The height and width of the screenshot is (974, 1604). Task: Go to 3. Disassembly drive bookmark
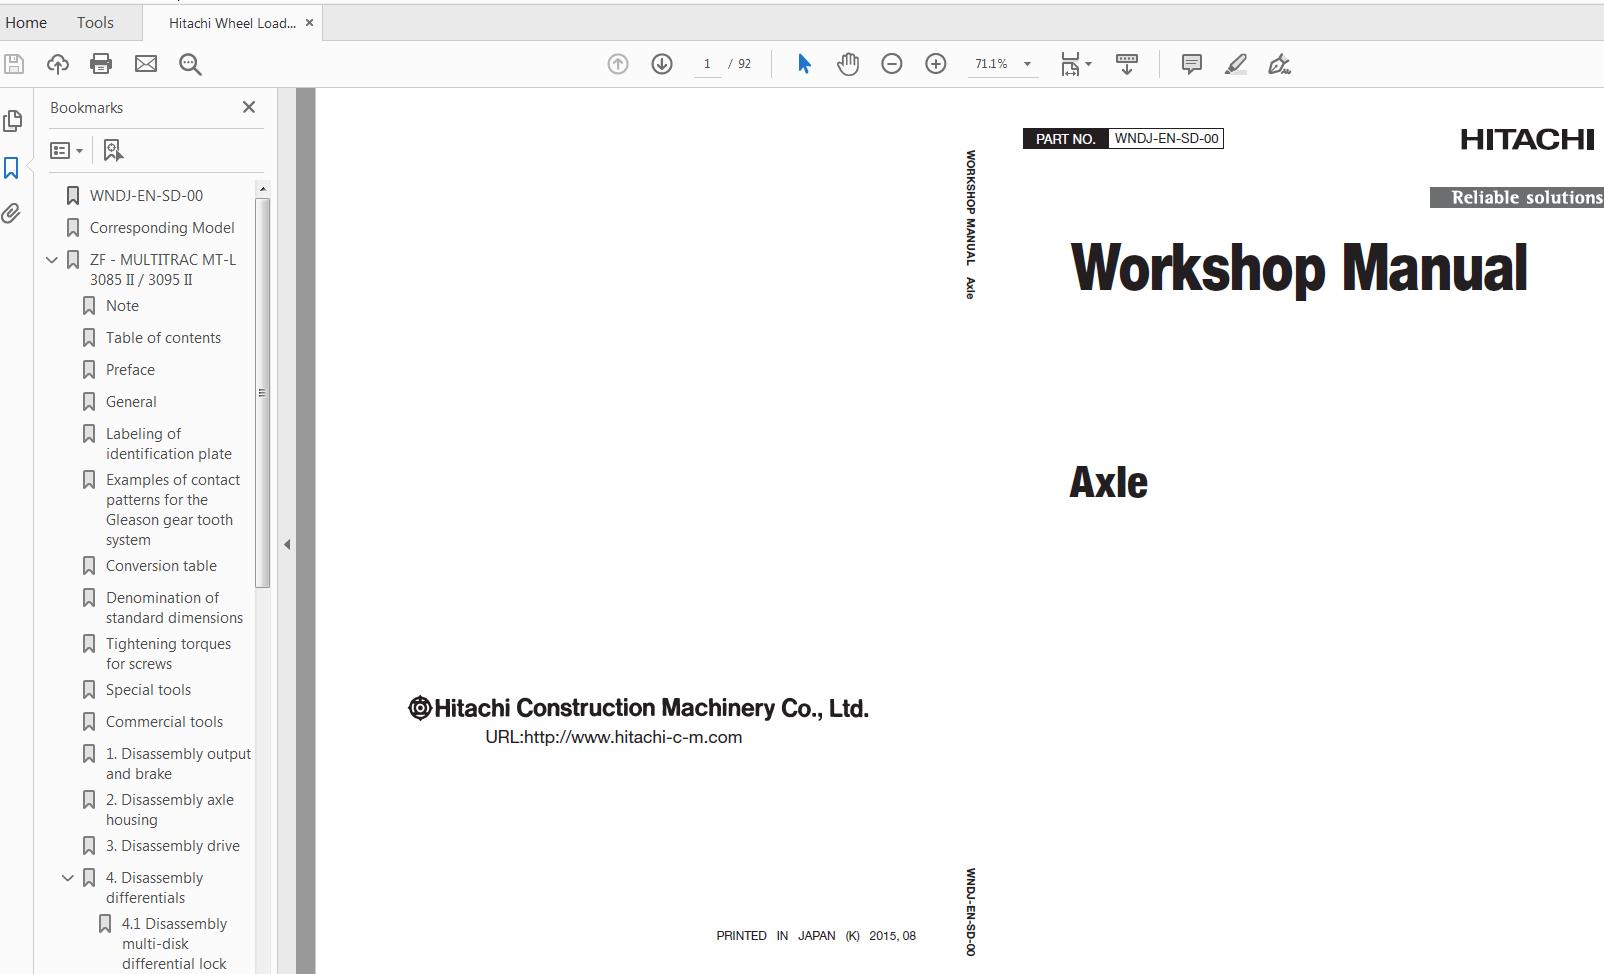click(173, 846)
